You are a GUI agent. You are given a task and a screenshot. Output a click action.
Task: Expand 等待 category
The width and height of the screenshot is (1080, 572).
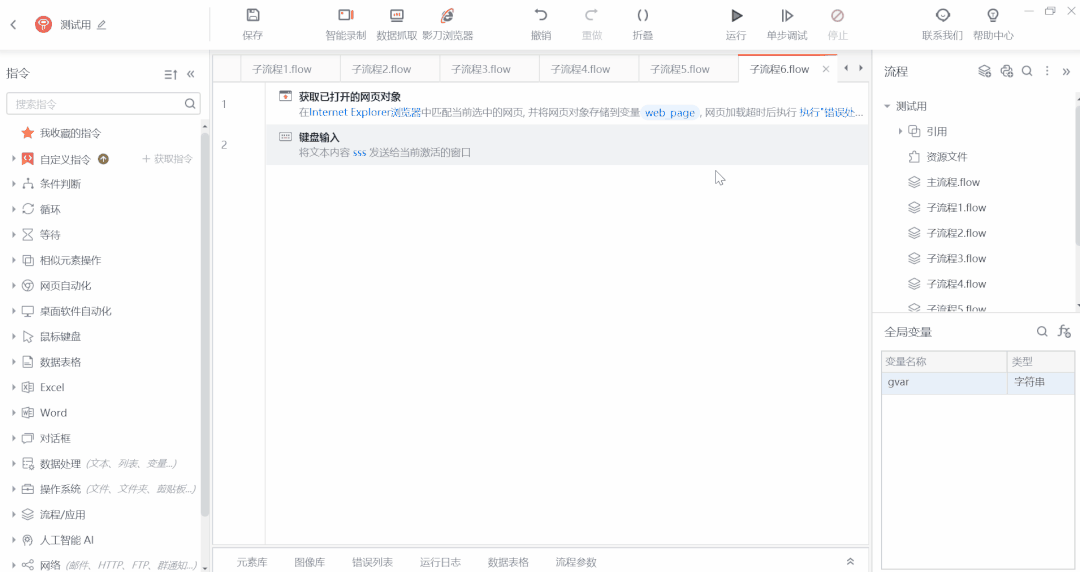pyautogui.click(x=13, y=235)
